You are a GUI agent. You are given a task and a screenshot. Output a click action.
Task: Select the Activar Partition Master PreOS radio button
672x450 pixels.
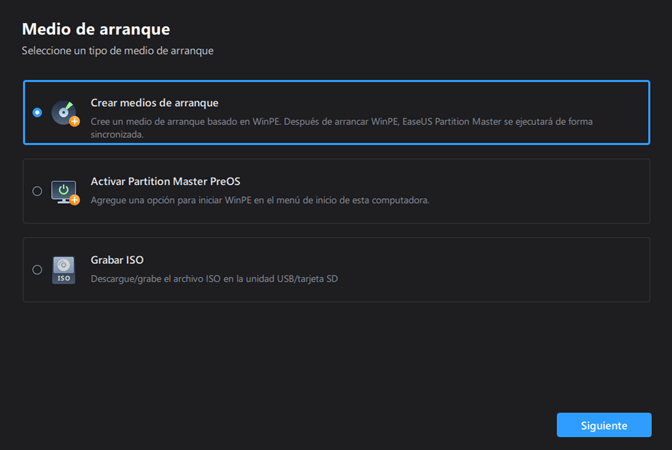[37, 191]
